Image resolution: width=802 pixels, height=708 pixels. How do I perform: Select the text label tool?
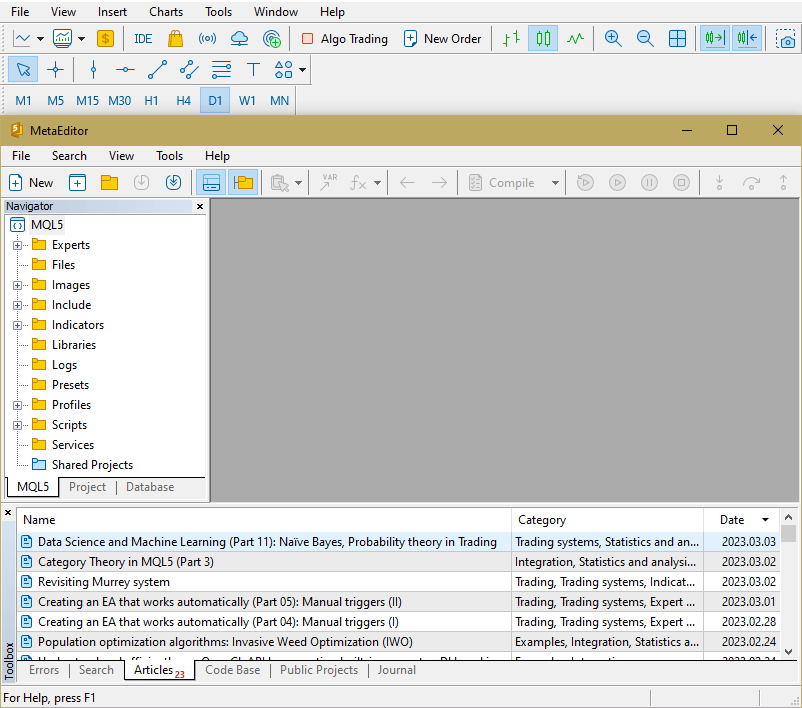[x=253, y=69]
